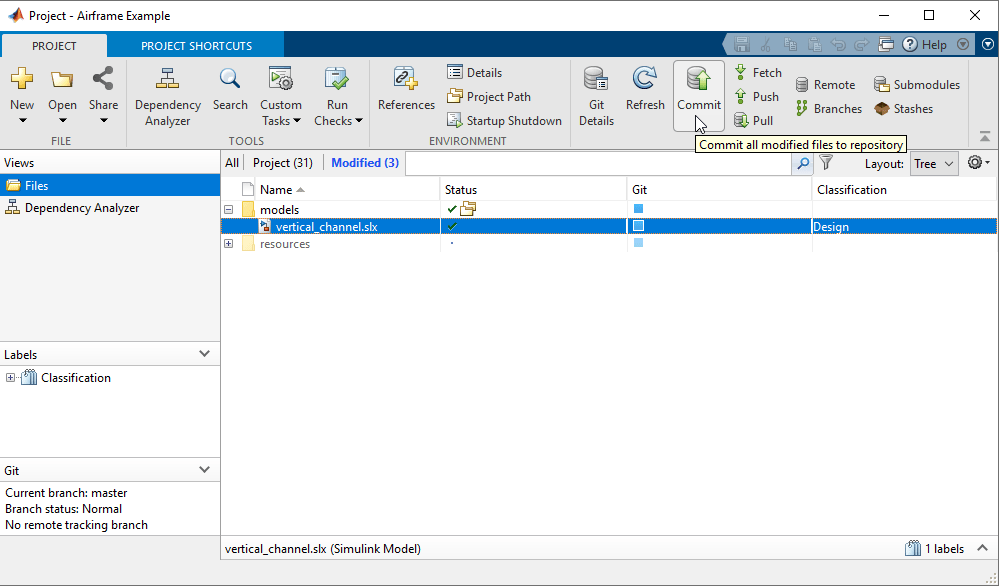Open the Custom Tasks dropdown arrow

click(x=297, y=121)
